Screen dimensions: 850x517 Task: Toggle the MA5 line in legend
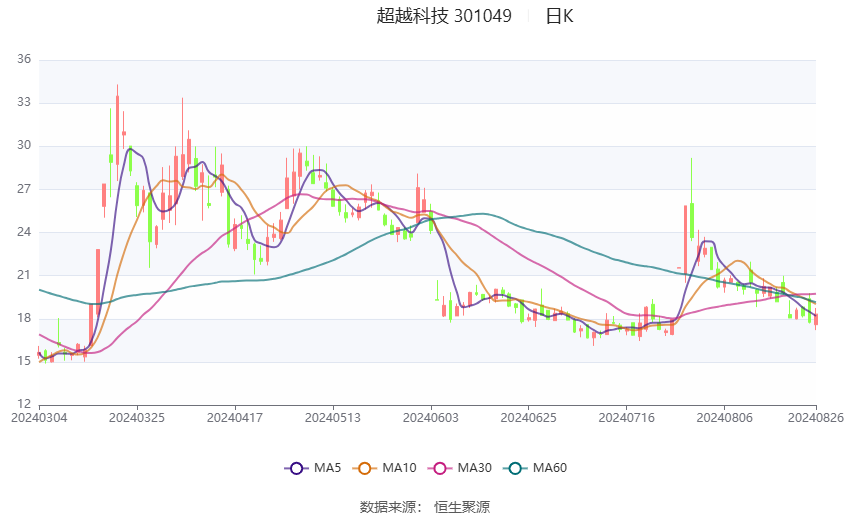click(313, 468)
